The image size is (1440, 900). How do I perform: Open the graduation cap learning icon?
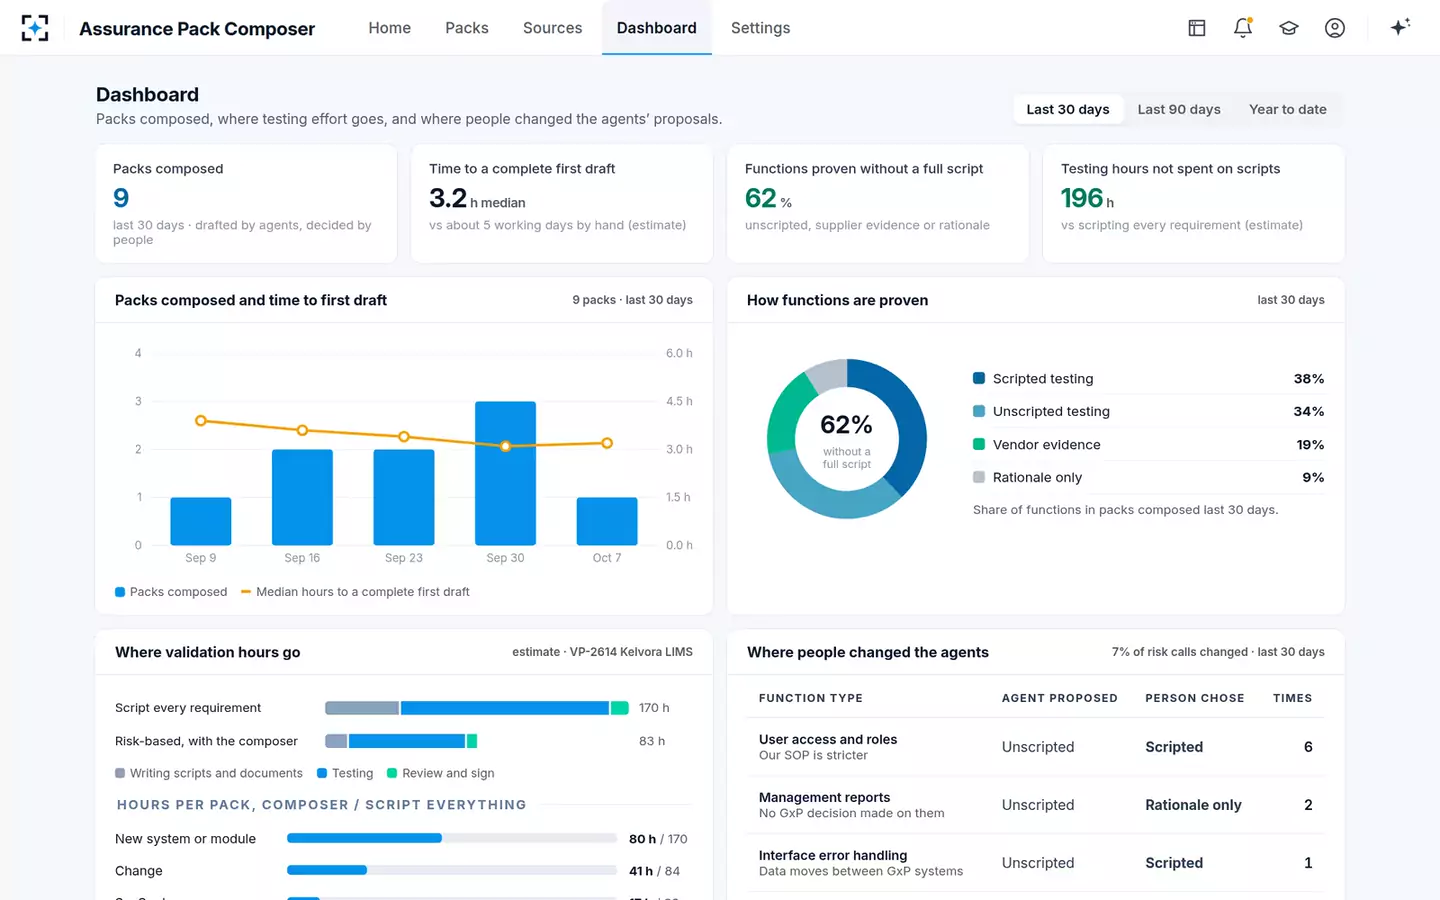pyautogui.click(x=1289, y=28)
